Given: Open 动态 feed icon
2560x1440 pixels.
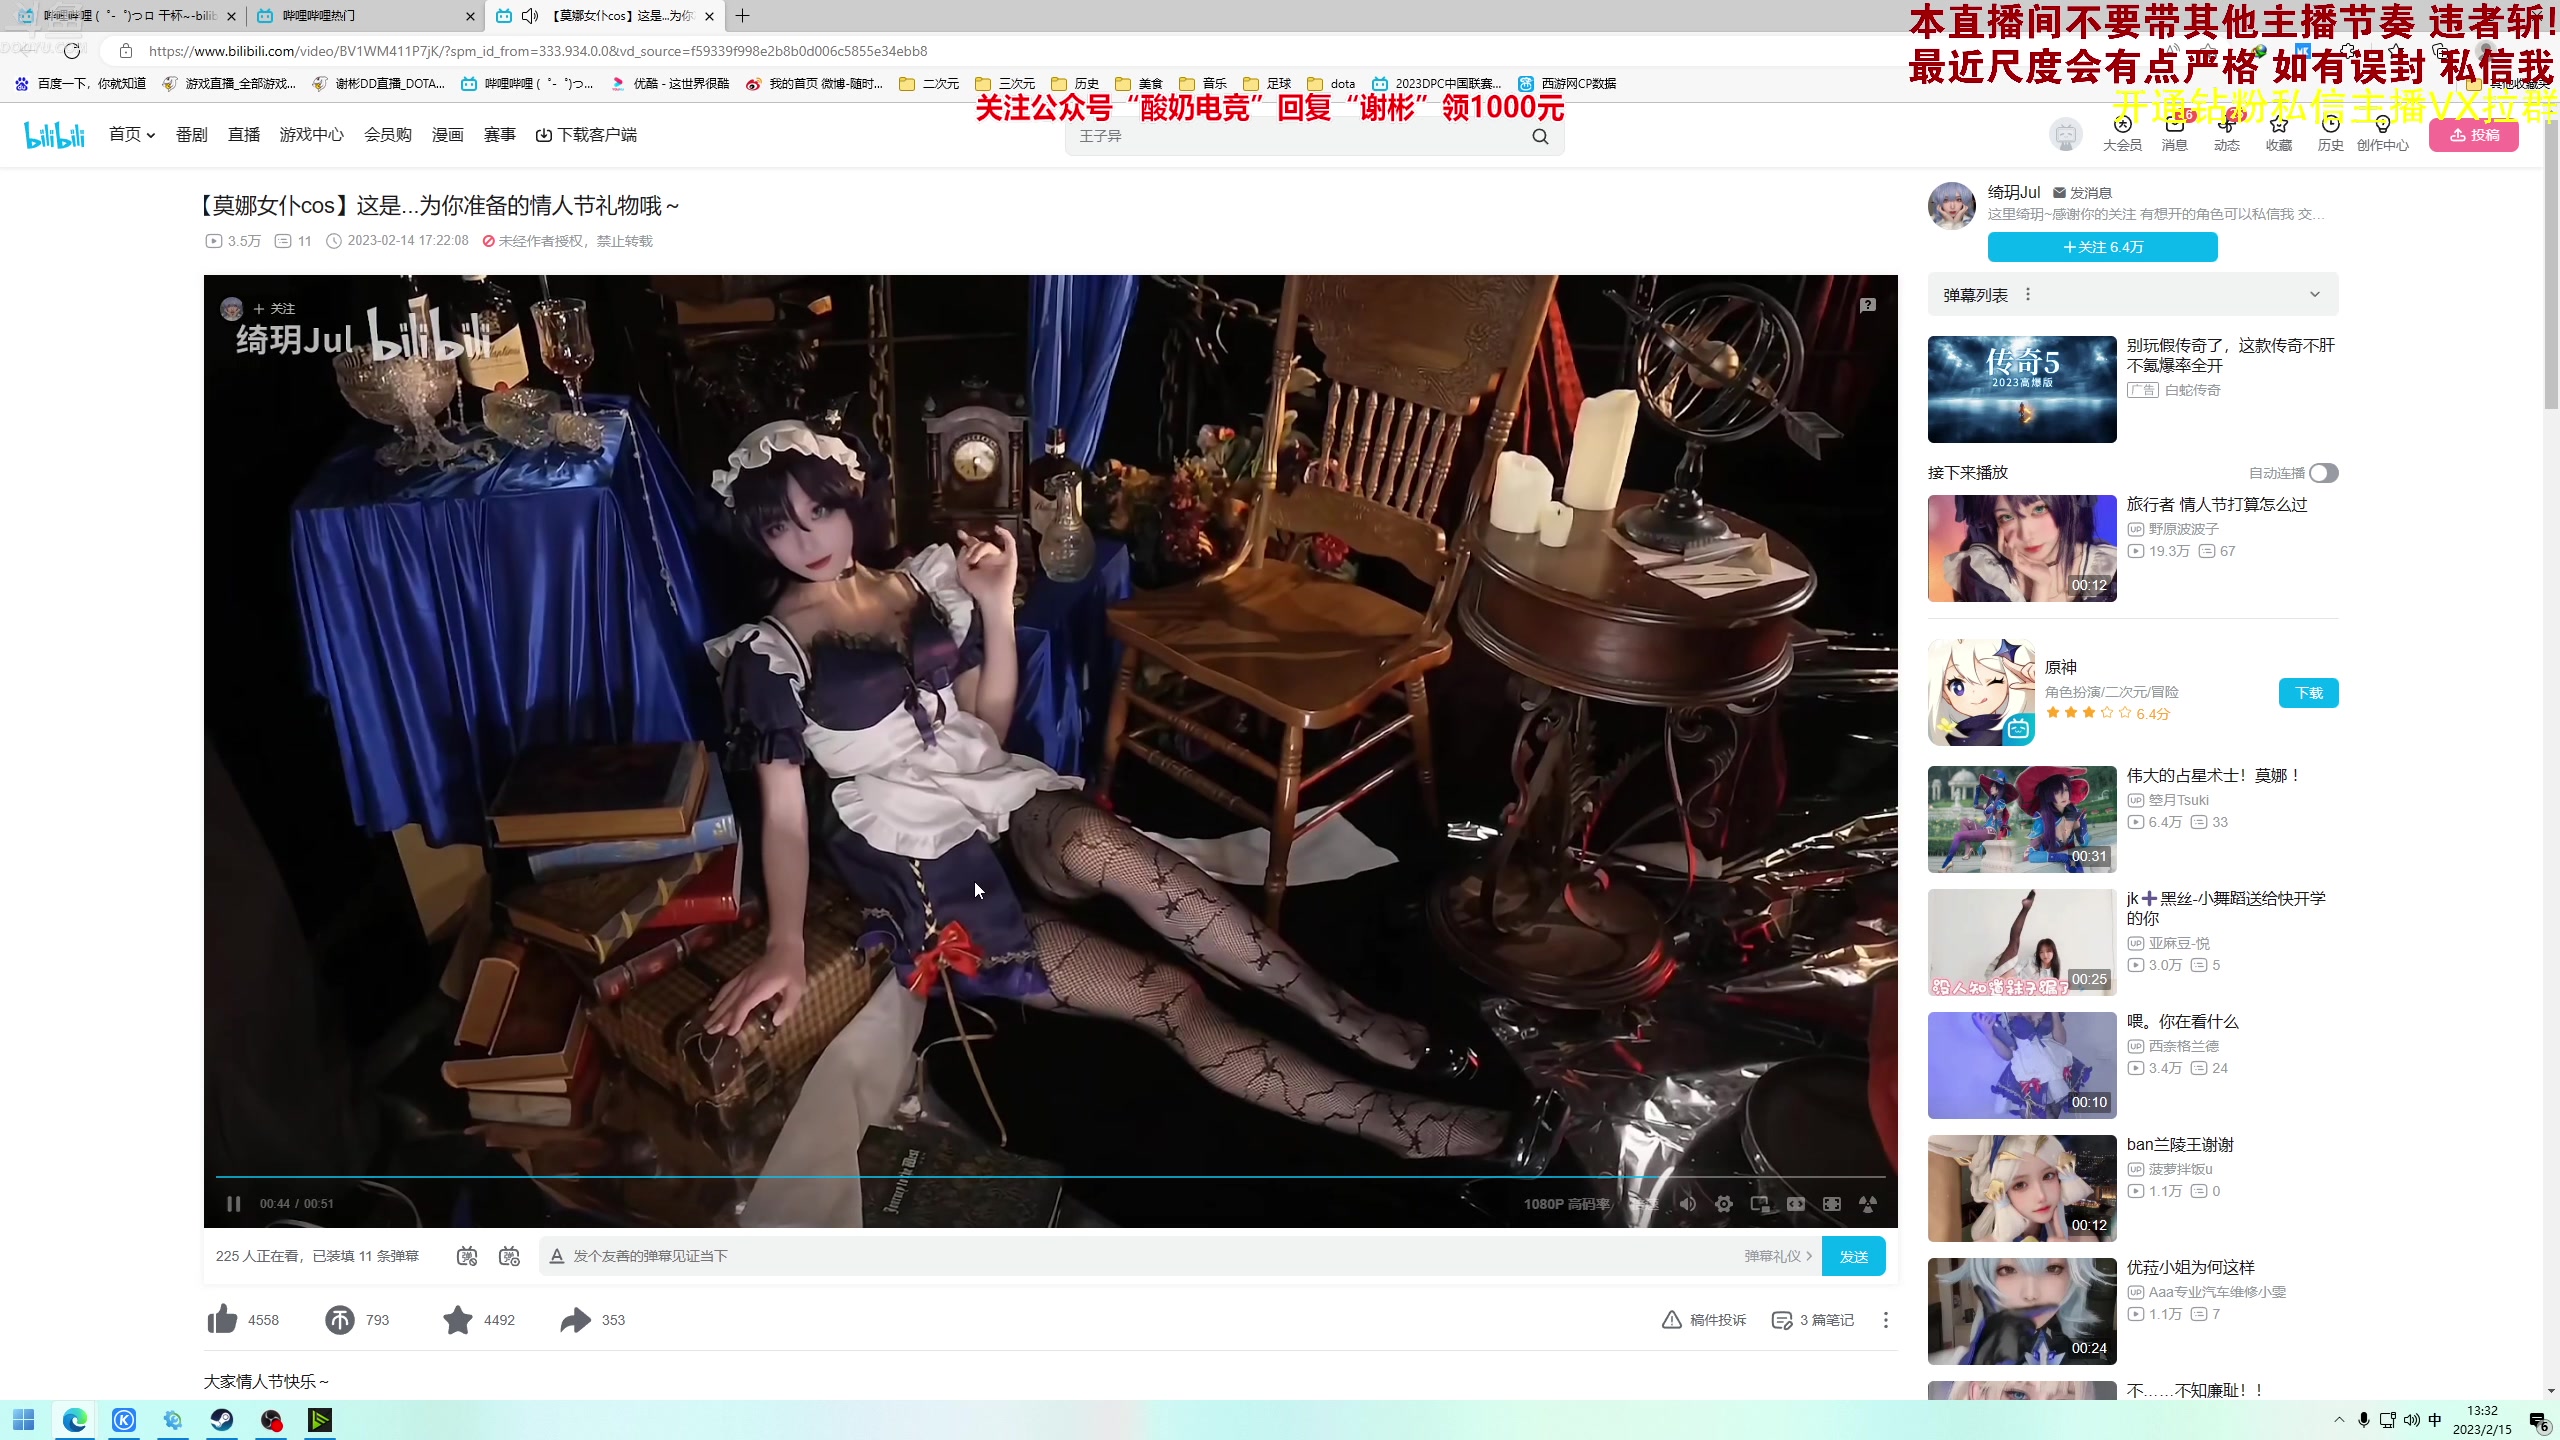Looking at the screenshot, I should point(2227,132).
